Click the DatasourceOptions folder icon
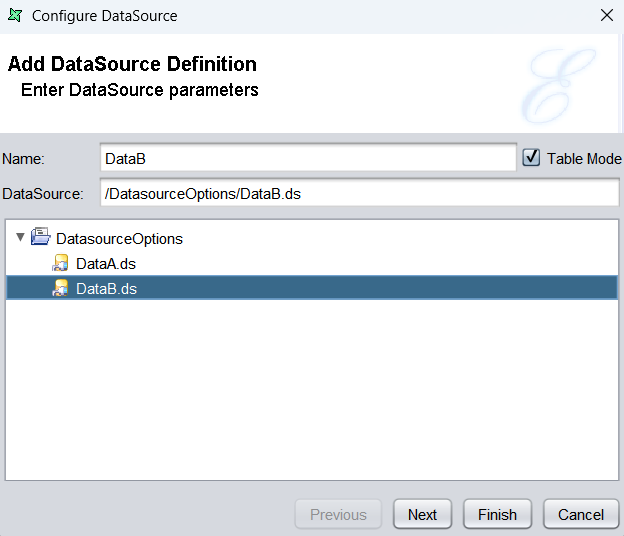Screen dimensions: 624x536 click(x=41, y=238)
